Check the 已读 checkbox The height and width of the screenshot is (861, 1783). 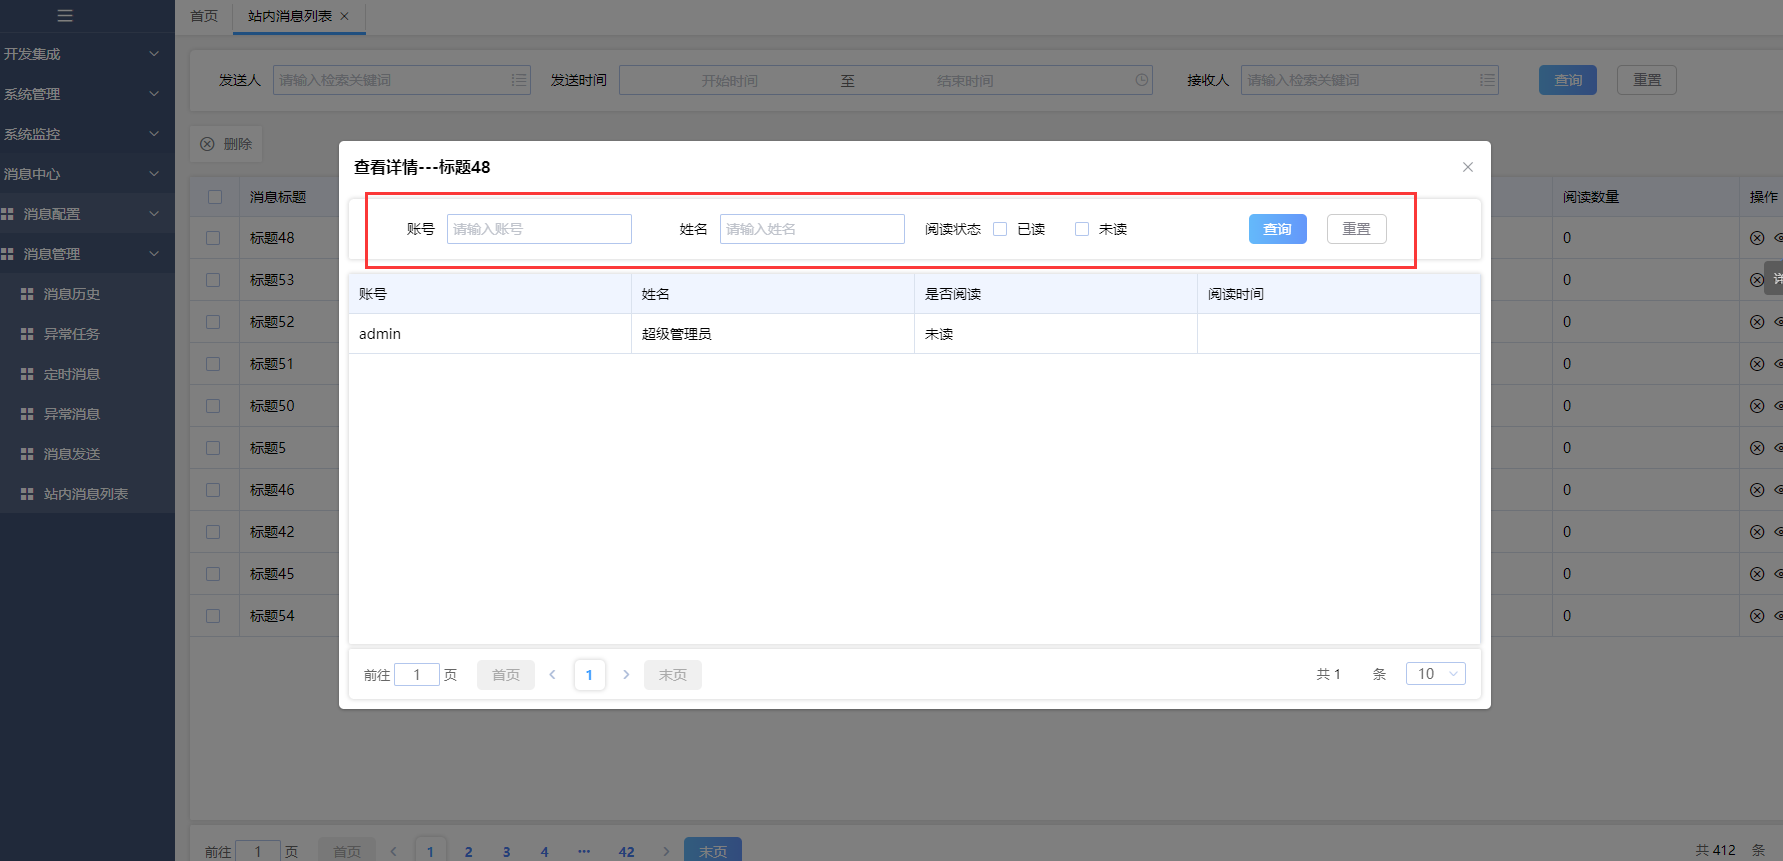pyautogui.click(x=1000, y=229)
